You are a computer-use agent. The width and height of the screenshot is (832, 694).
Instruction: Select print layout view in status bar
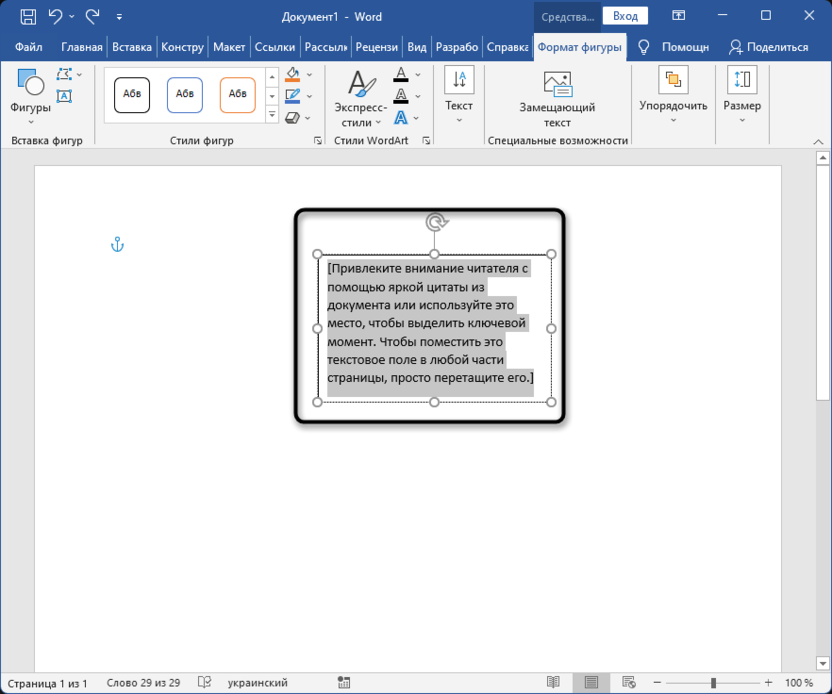coord(591,682)
